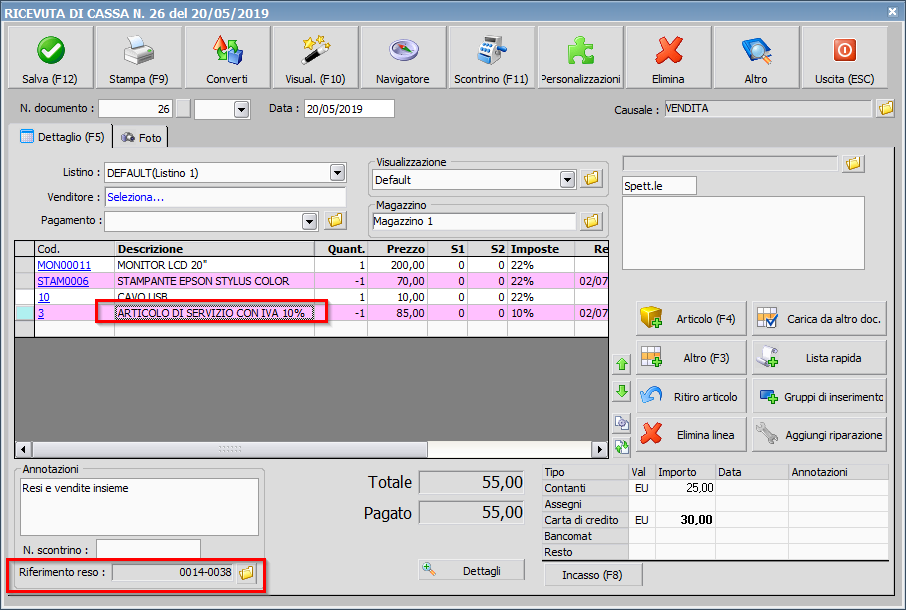906x610 pixels.
Task: Click the customer address text area
Action: coord(743,233)
